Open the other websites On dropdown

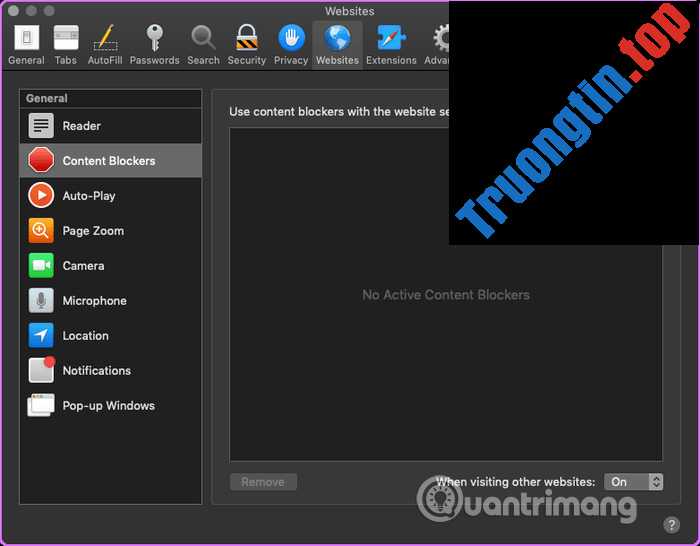633,482
